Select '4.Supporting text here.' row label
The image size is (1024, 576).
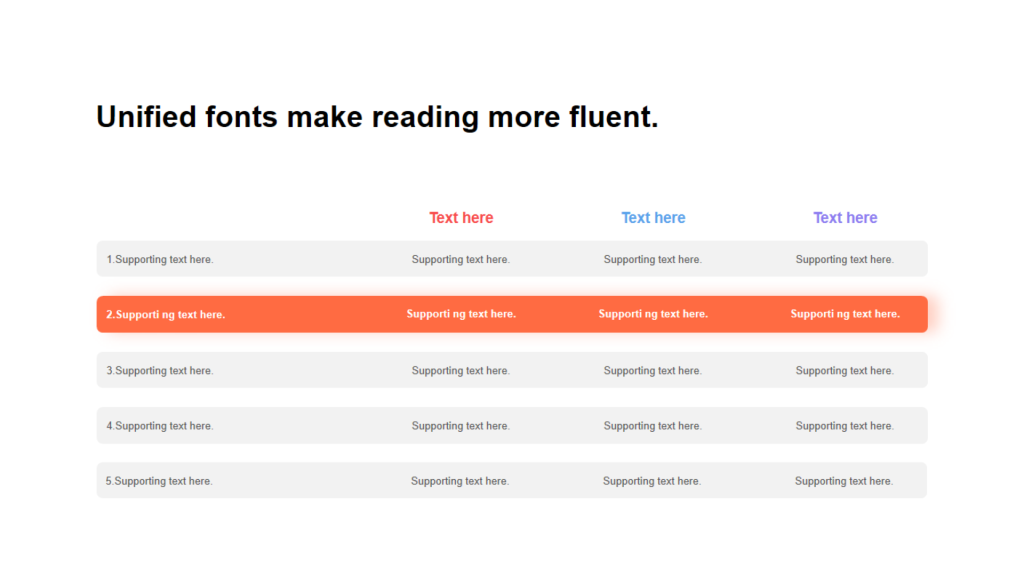160,426
